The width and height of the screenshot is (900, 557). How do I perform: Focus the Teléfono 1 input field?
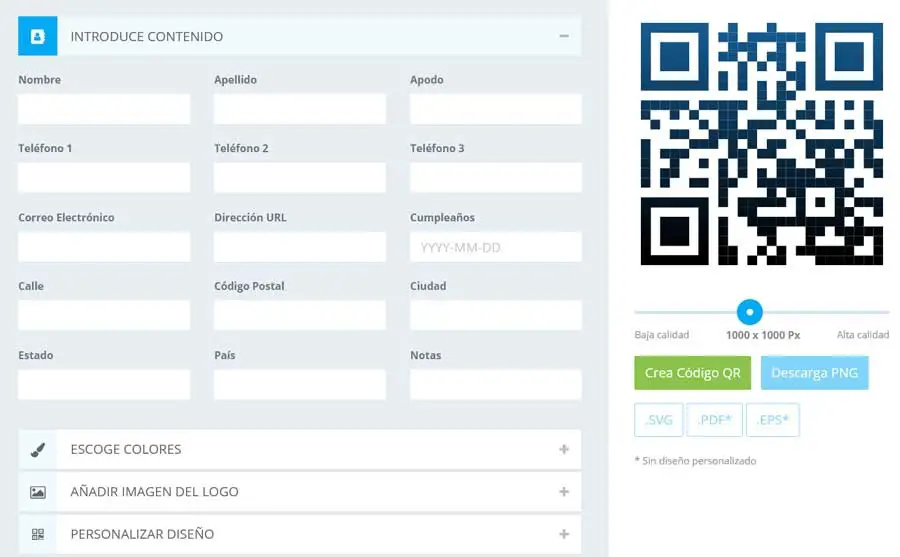104,177
